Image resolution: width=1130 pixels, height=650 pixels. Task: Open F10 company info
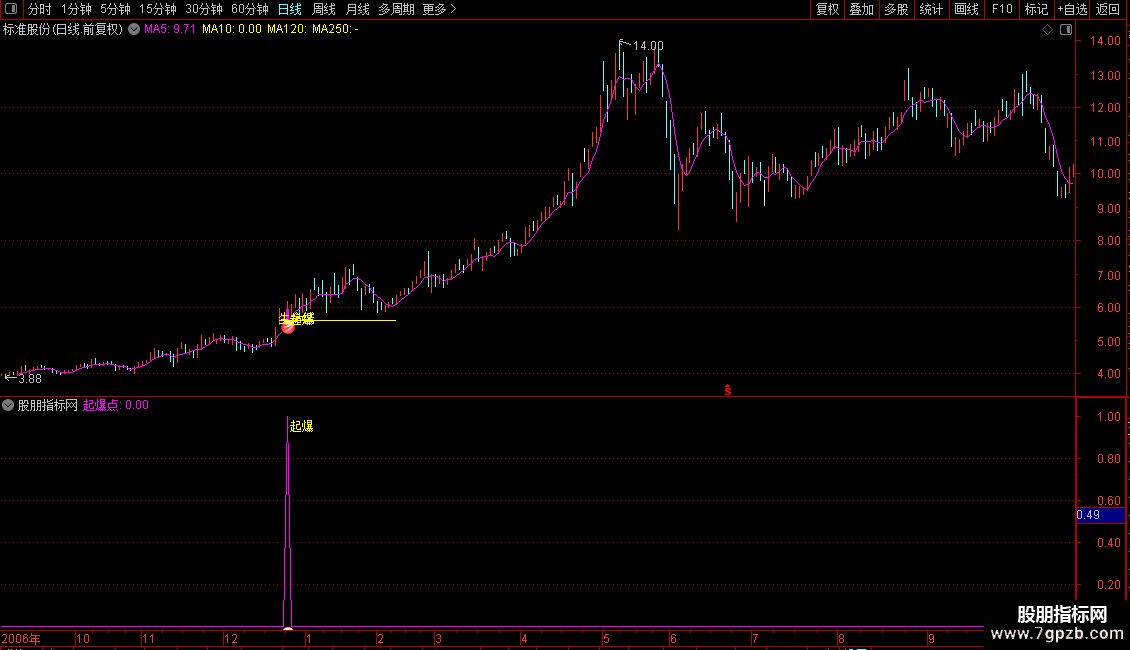click(1002, 9)
